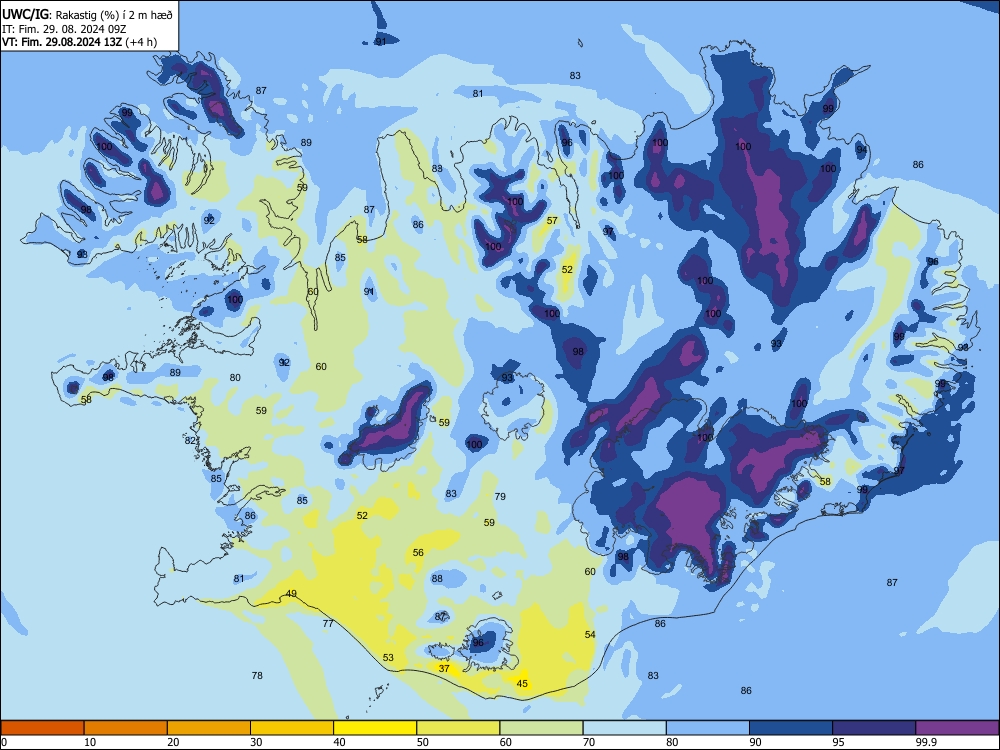Click the map humidity value '57'
The width and height of the screenshot is (1000, 750).
coord(552,221)
